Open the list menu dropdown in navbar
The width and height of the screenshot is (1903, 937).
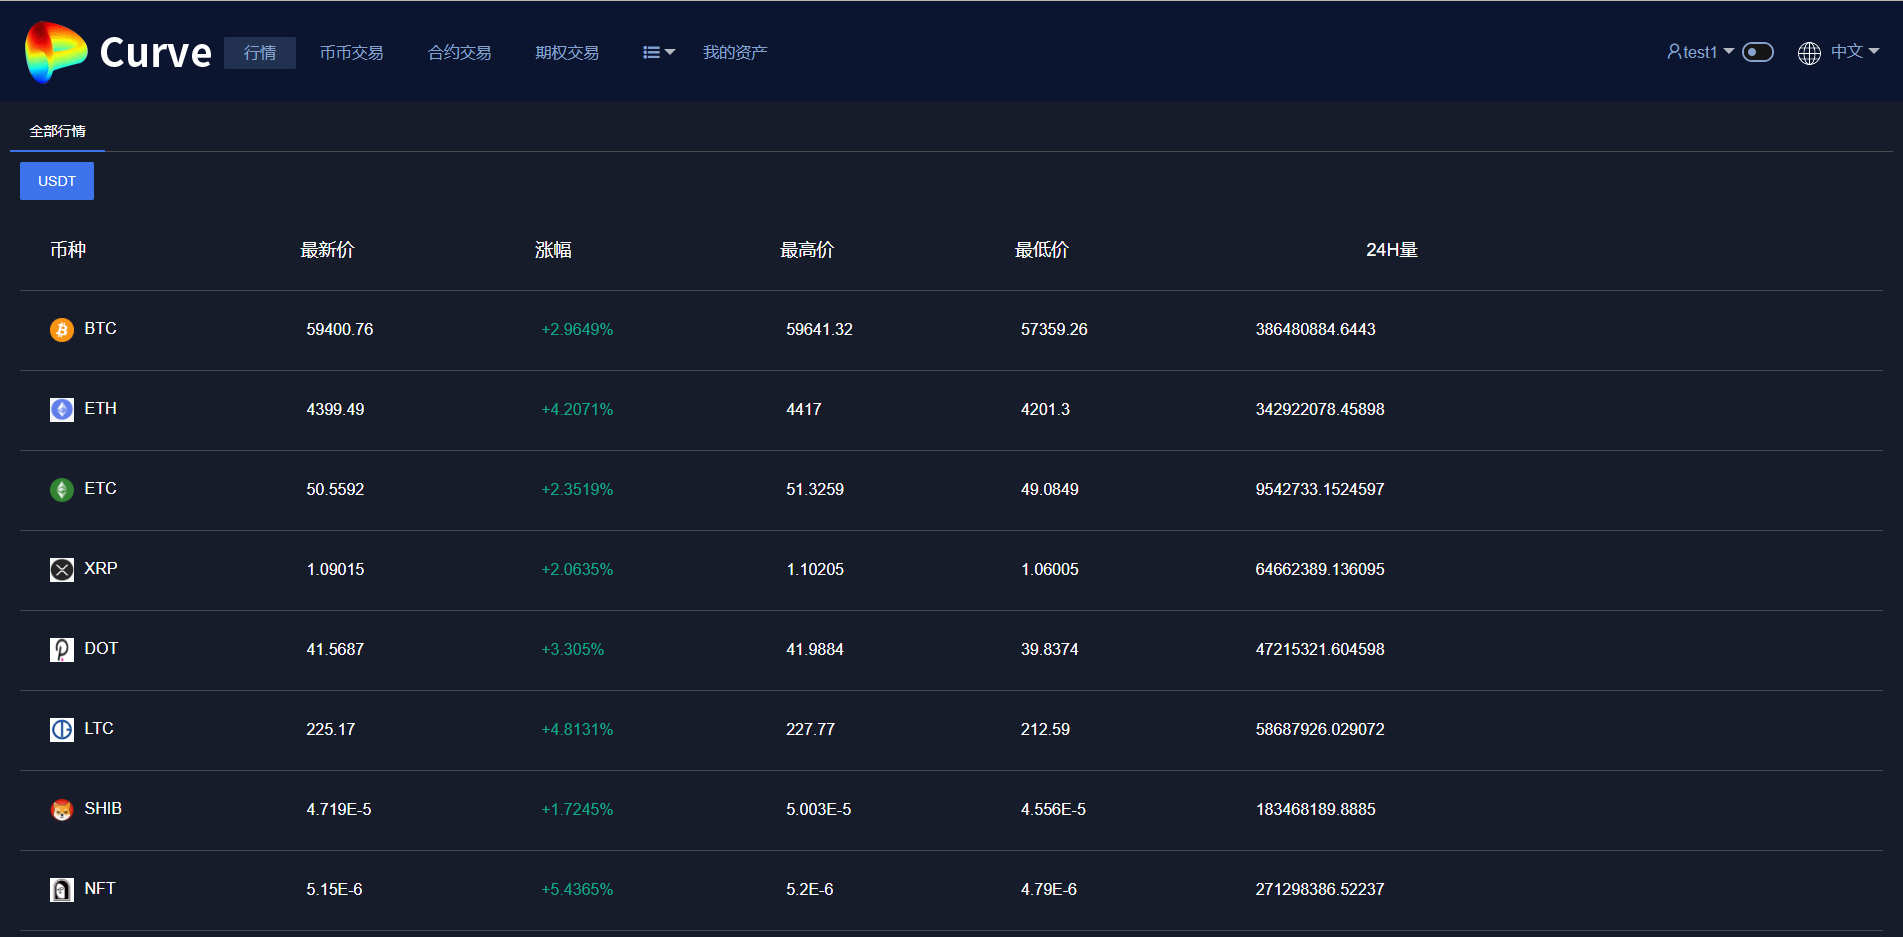(659, 53)
